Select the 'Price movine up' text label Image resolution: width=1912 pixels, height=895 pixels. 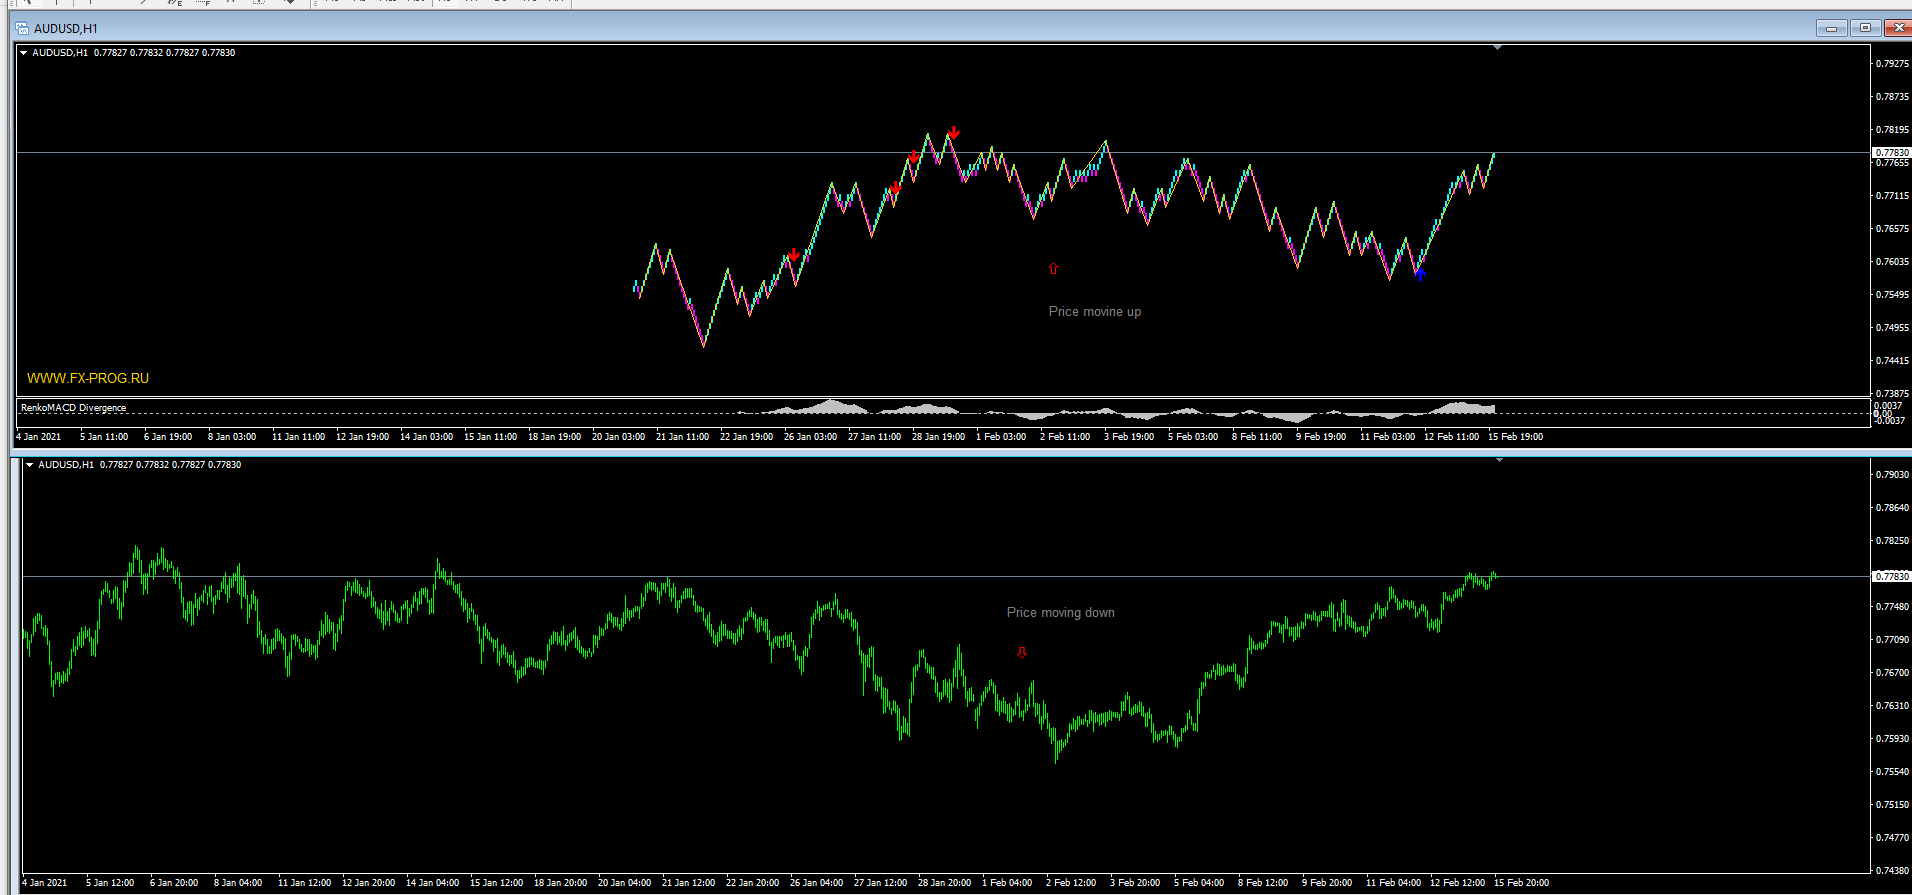[x=1095, y=312]
